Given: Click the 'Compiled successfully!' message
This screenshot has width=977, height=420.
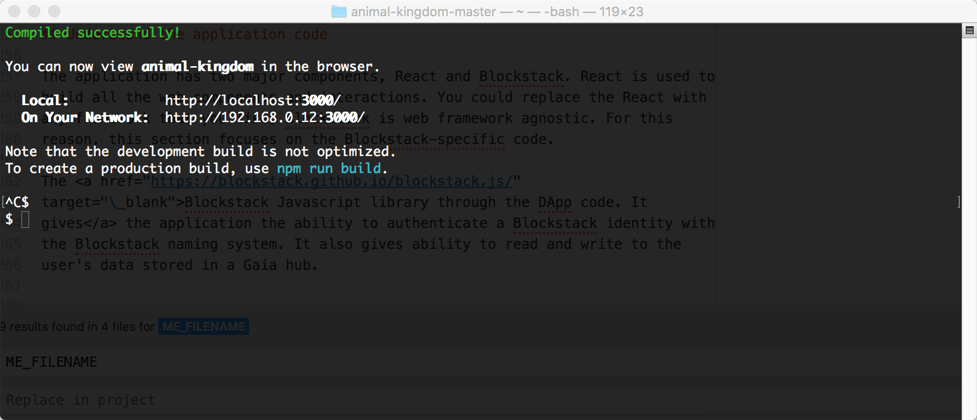Looking at the screenshot, I should (x=93, y=33).
